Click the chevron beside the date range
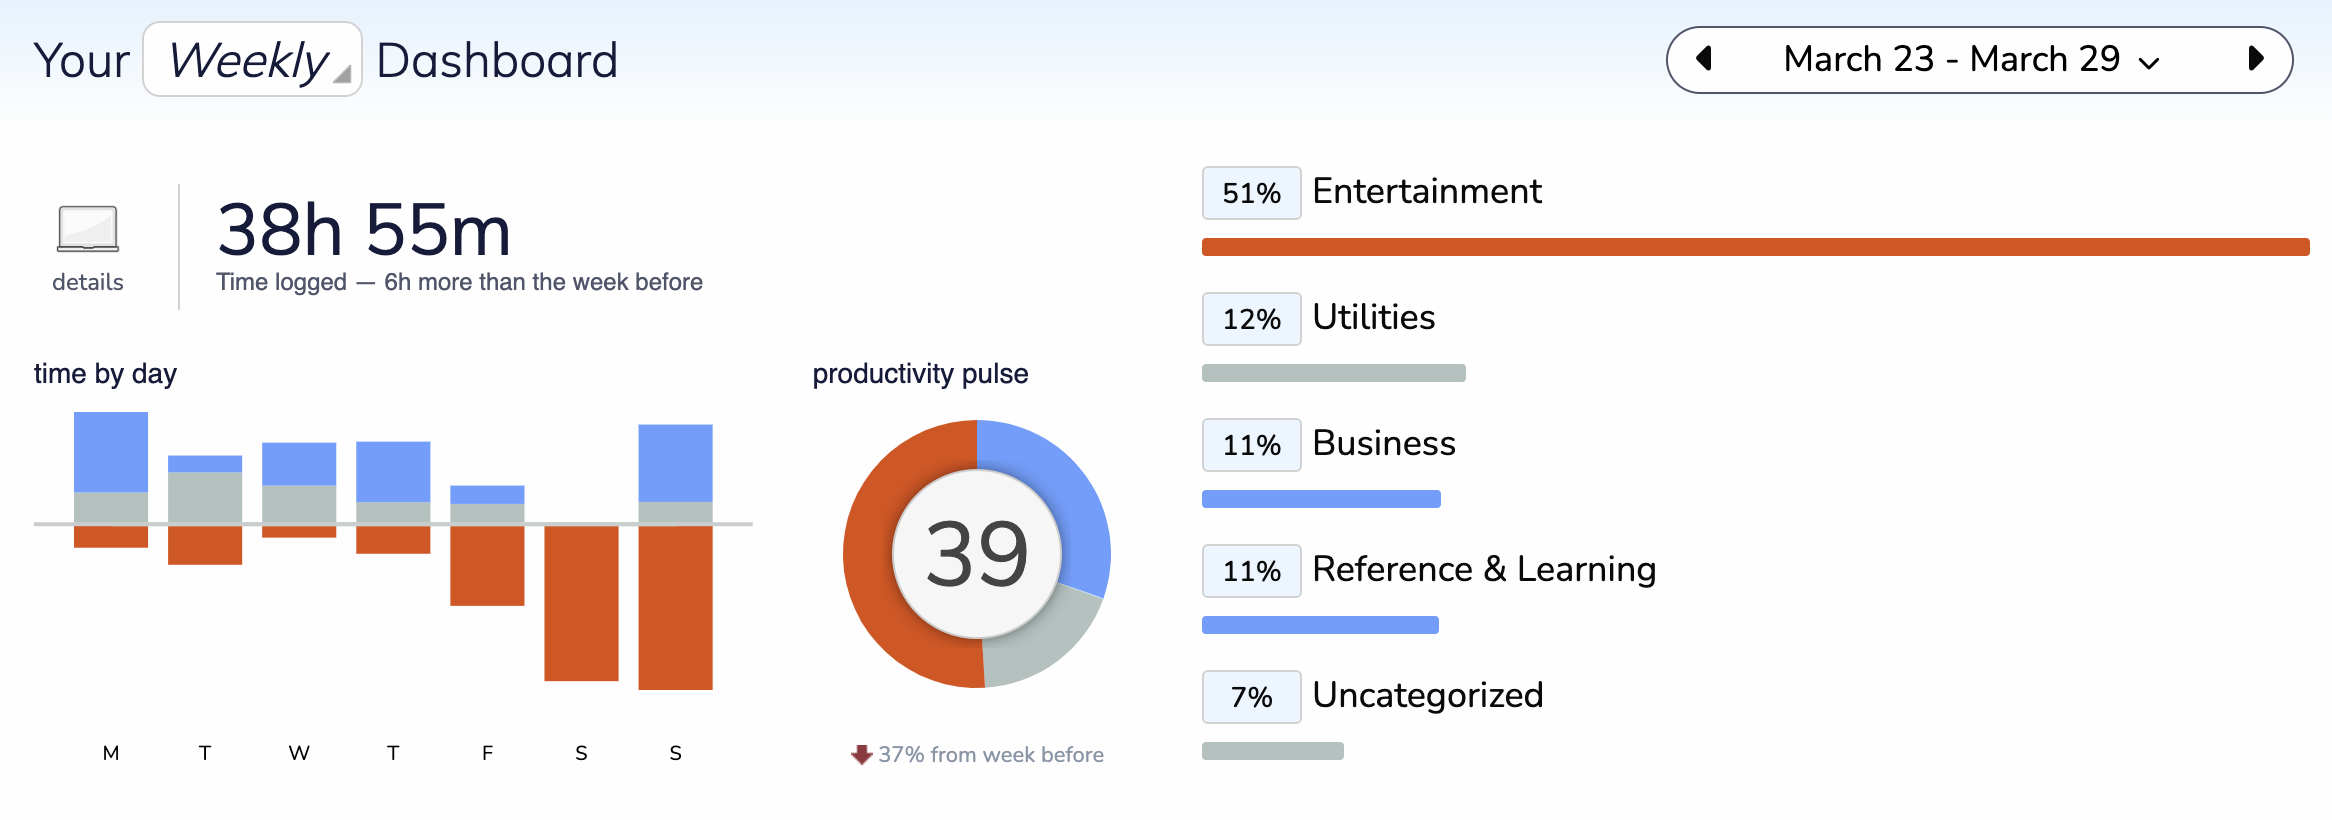 (x=2149, y=63)
